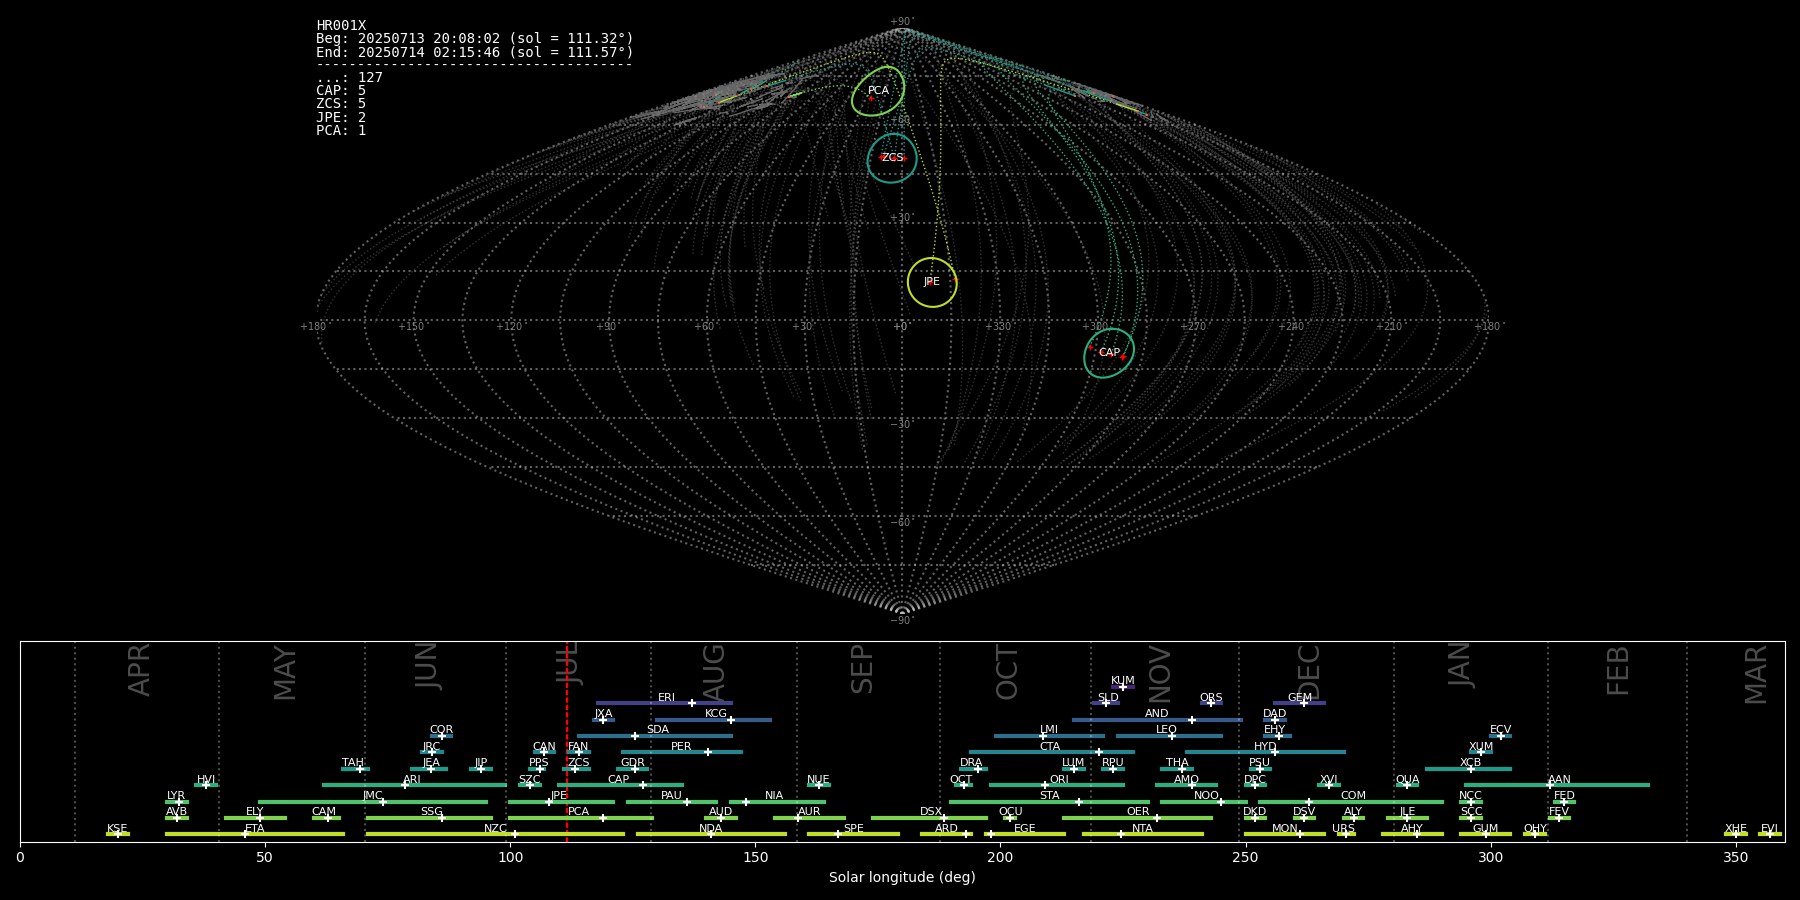
Task: Click the GEM shower label in timeline
Action: 1300,698
